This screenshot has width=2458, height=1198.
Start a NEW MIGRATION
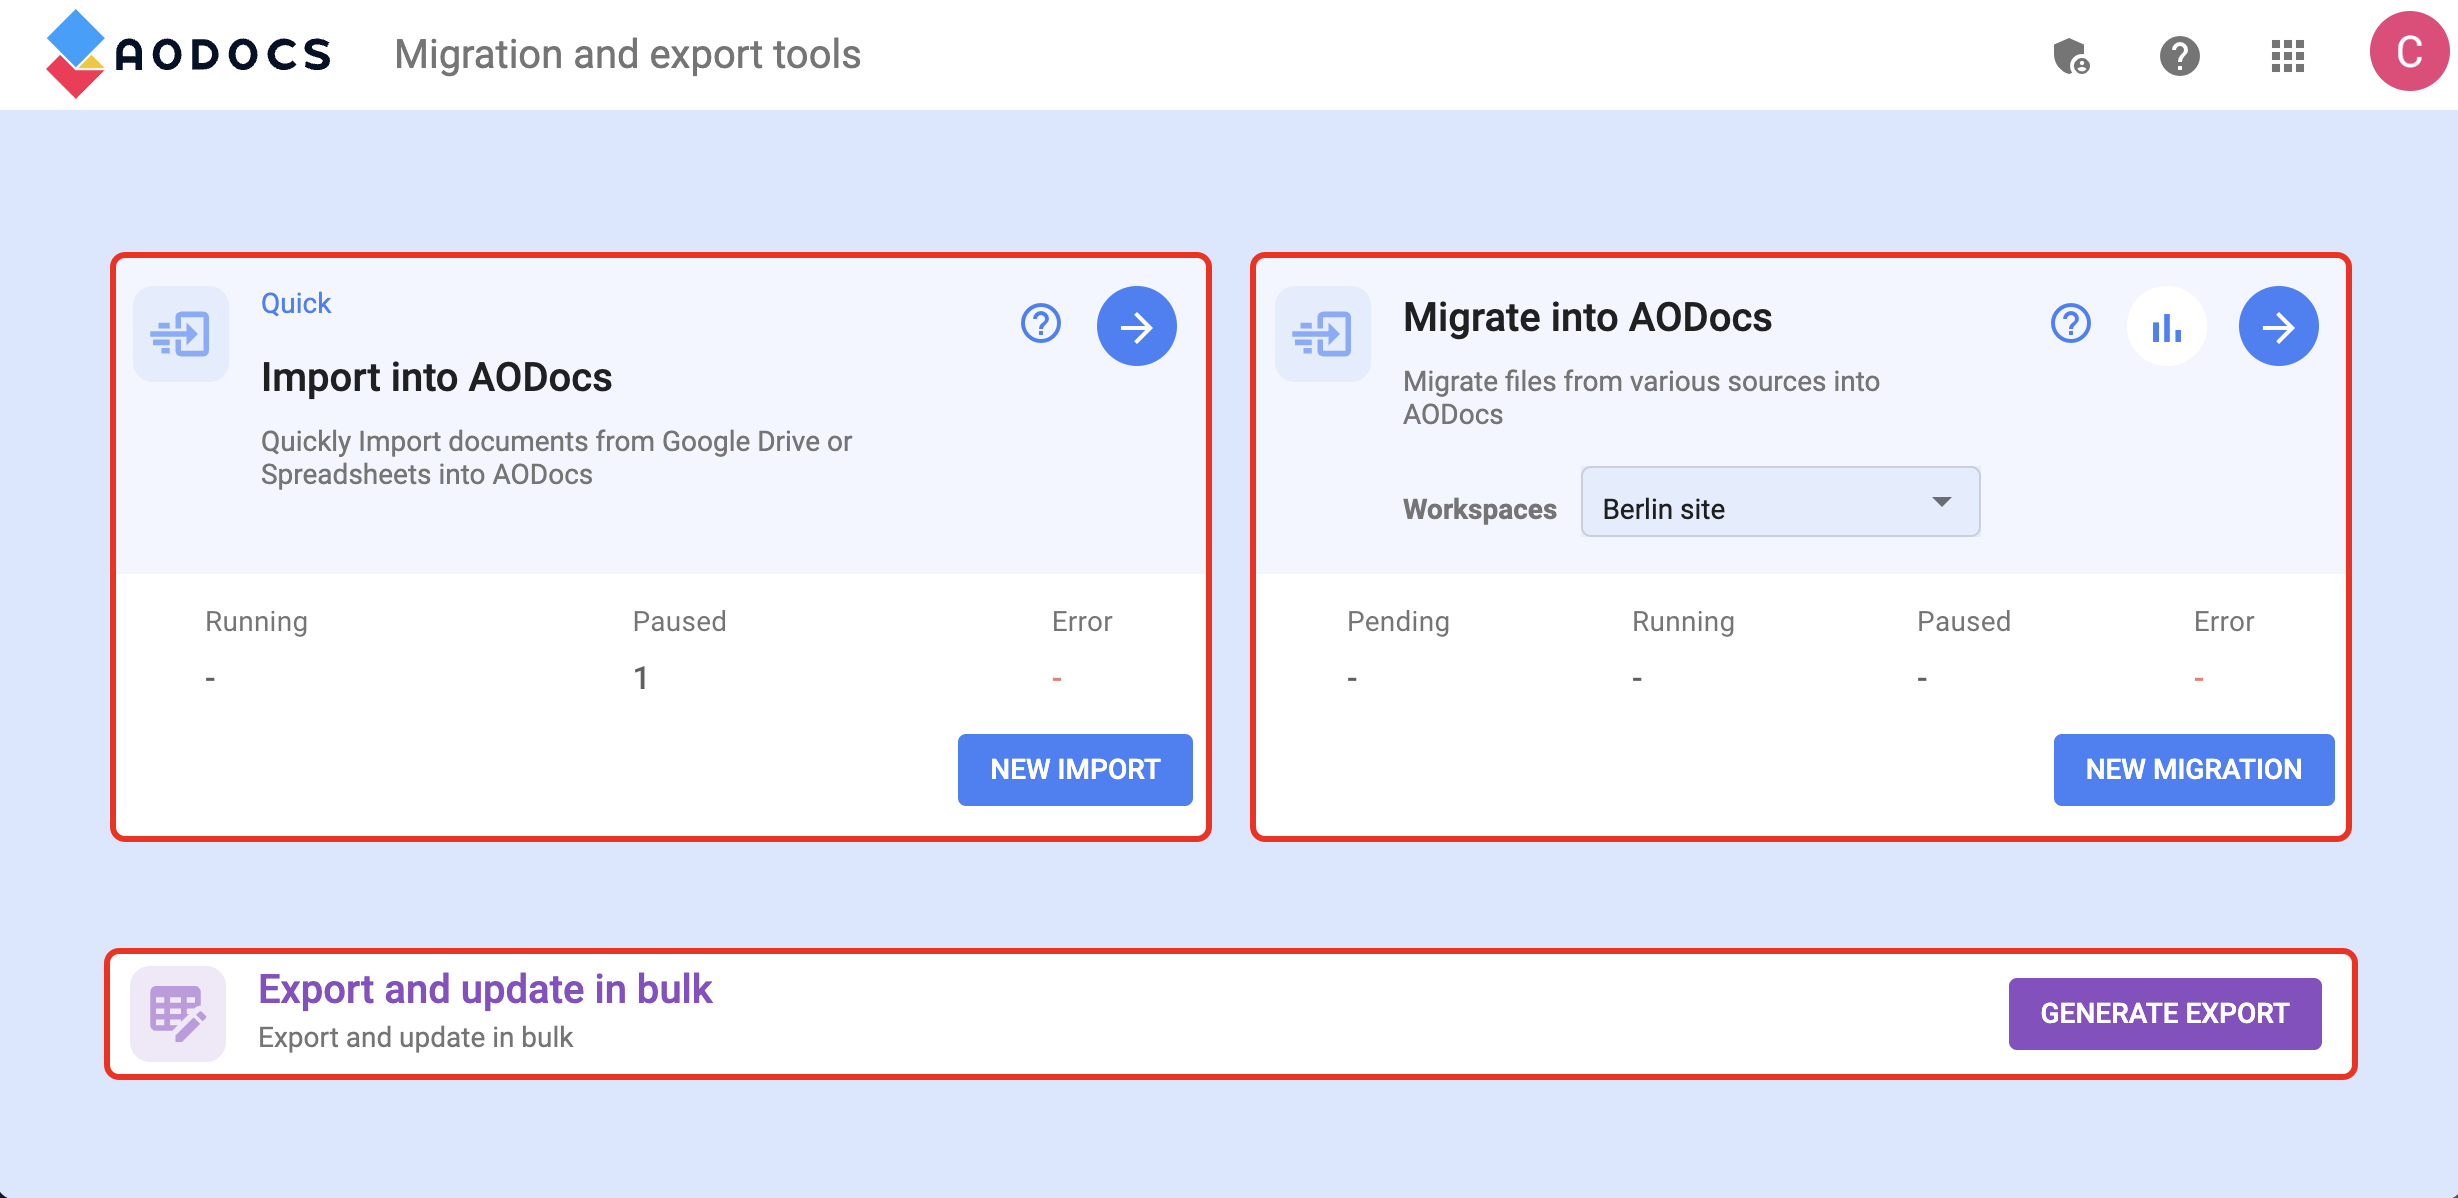click(2194, 769)
